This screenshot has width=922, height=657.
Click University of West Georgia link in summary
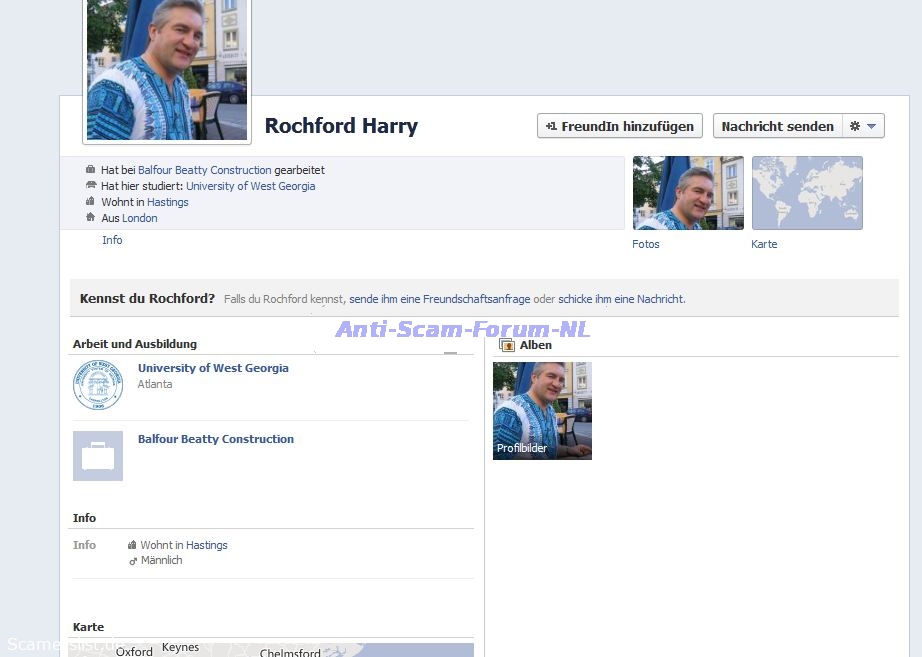pos(250,186)
